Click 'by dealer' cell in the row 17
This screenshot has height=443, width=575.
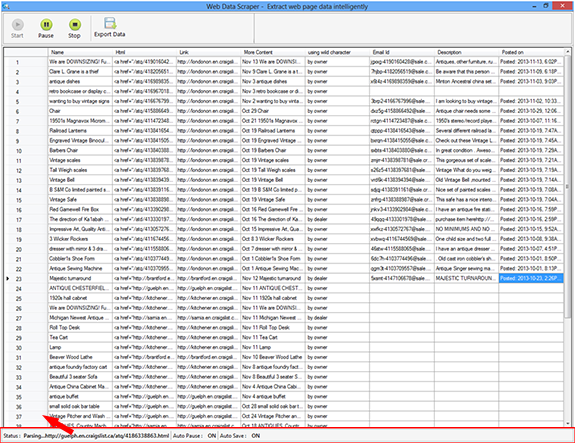coord(337,219)
